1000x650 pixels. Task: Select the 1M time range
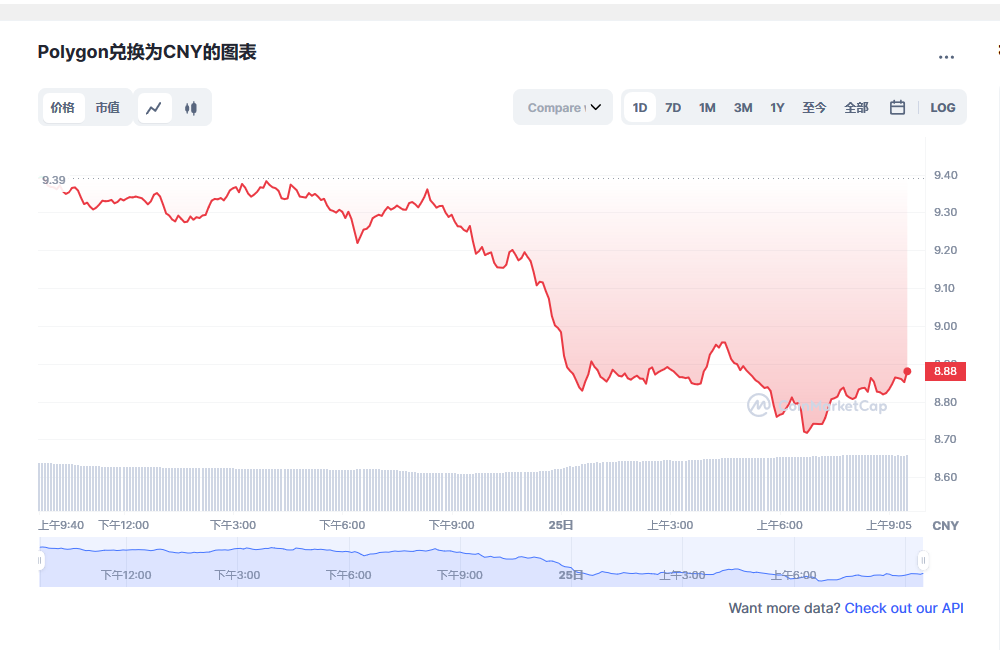(x=707, y=108)
